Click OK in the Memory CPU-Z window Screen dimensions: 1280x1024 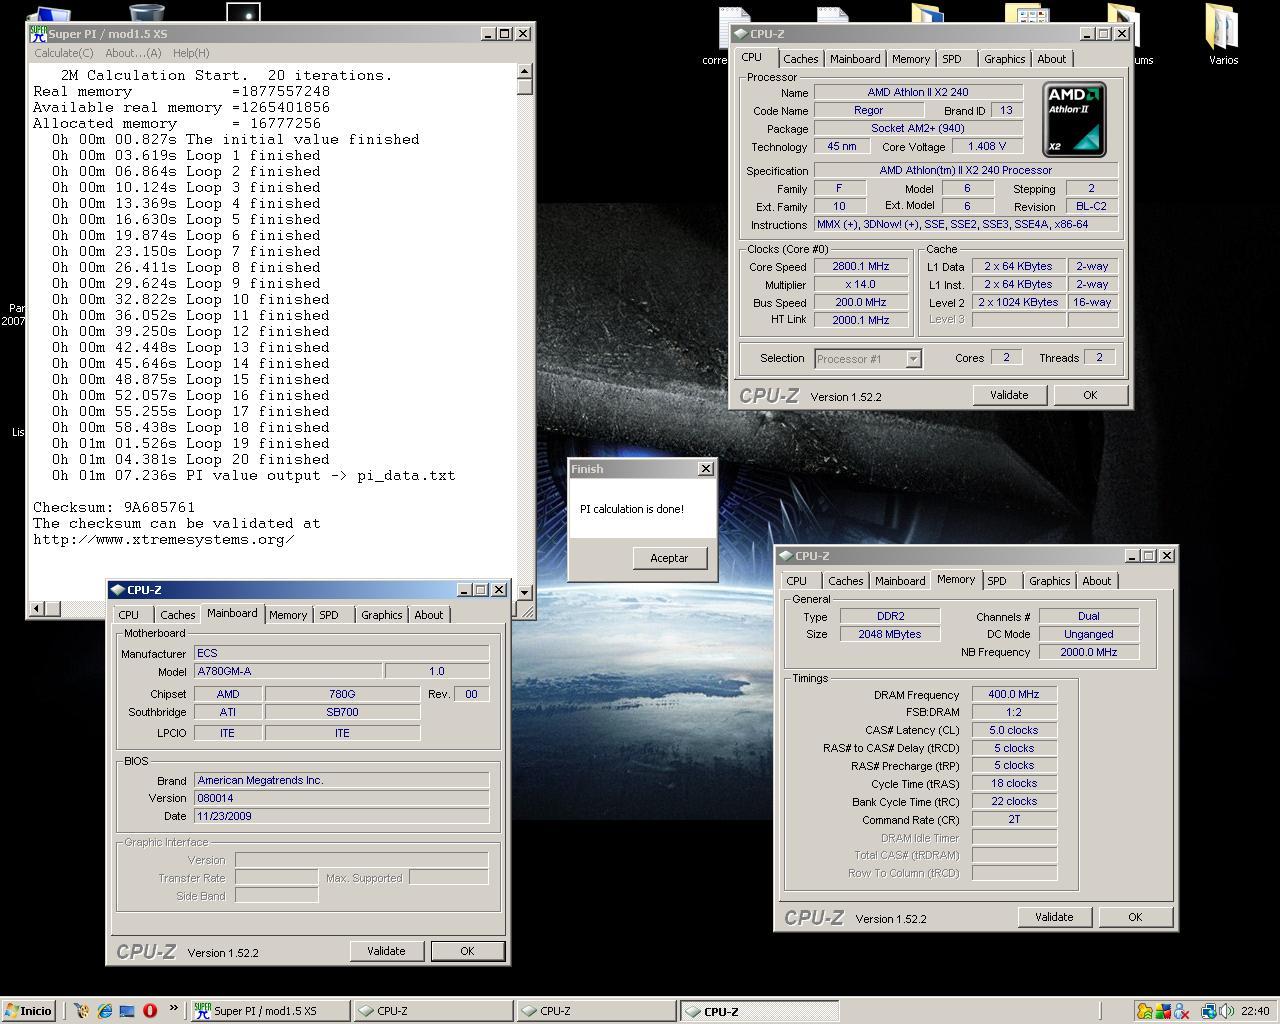[x=1135, y=917]
